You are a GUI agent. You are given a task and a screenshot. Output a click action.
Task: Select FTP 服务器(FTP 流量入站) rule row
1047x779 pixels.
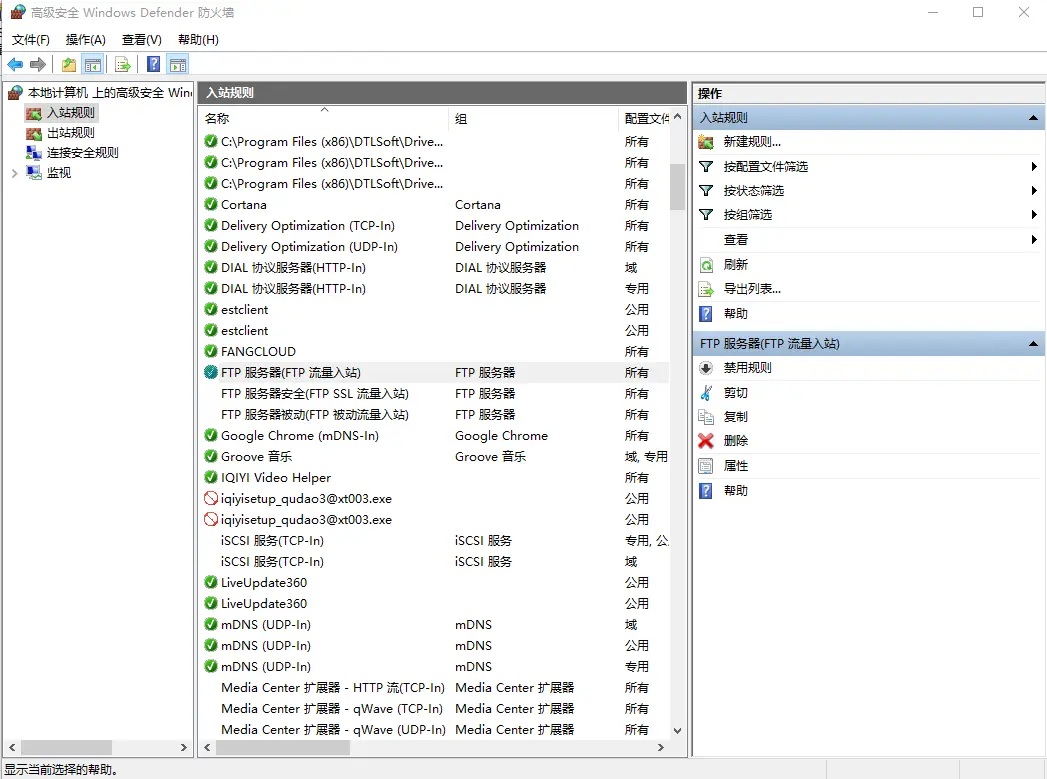click(435, 372)
